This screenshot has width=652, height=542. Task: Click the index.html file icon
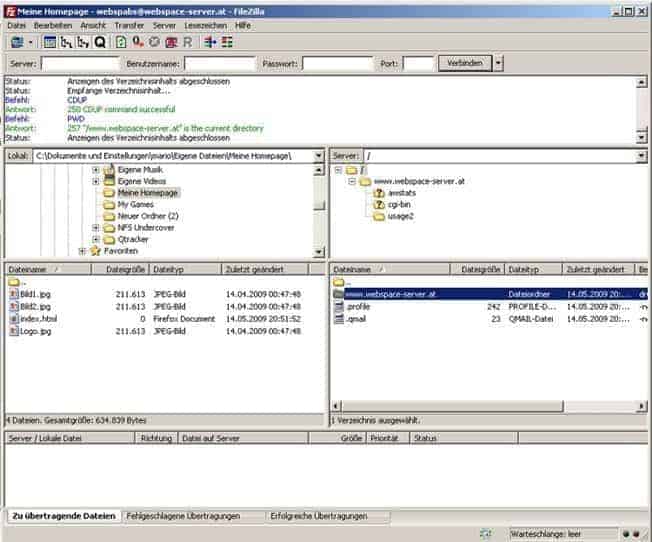click(x=14, y=319)
